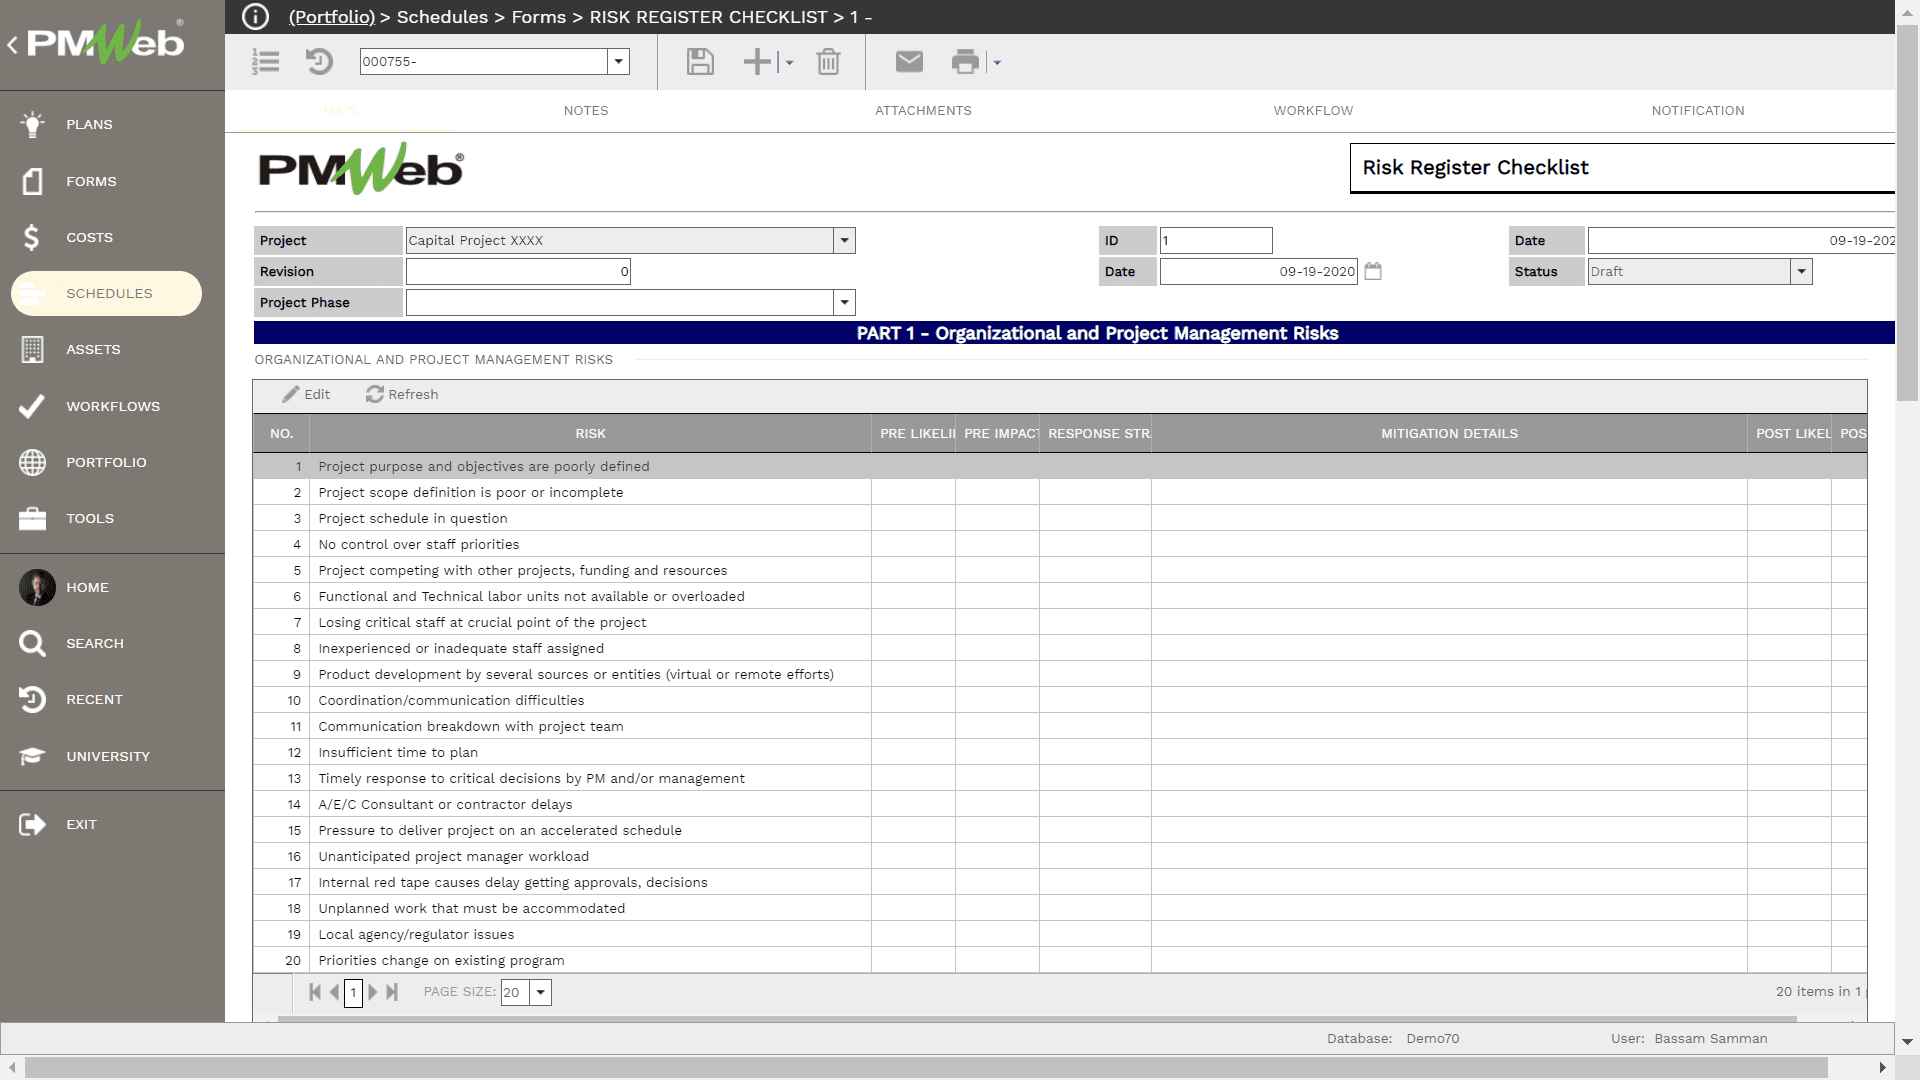Screen dimensions: 1920x1080
Task: Click Edit to modify the risk table
Action: [306, 394]
